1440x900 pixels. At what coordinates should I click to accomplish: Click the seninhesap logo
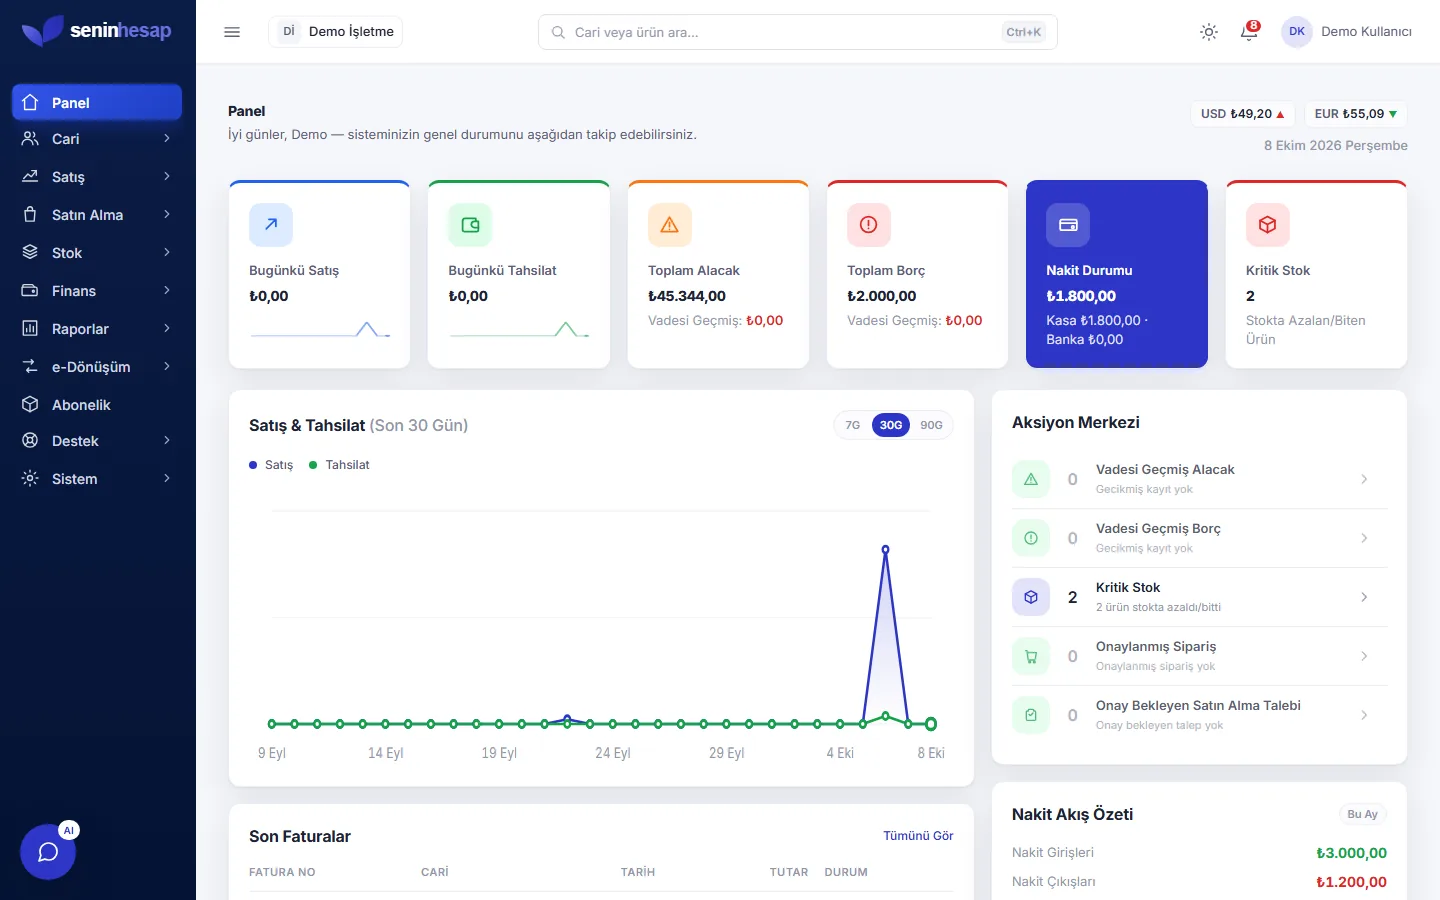[x=96, y=31]
